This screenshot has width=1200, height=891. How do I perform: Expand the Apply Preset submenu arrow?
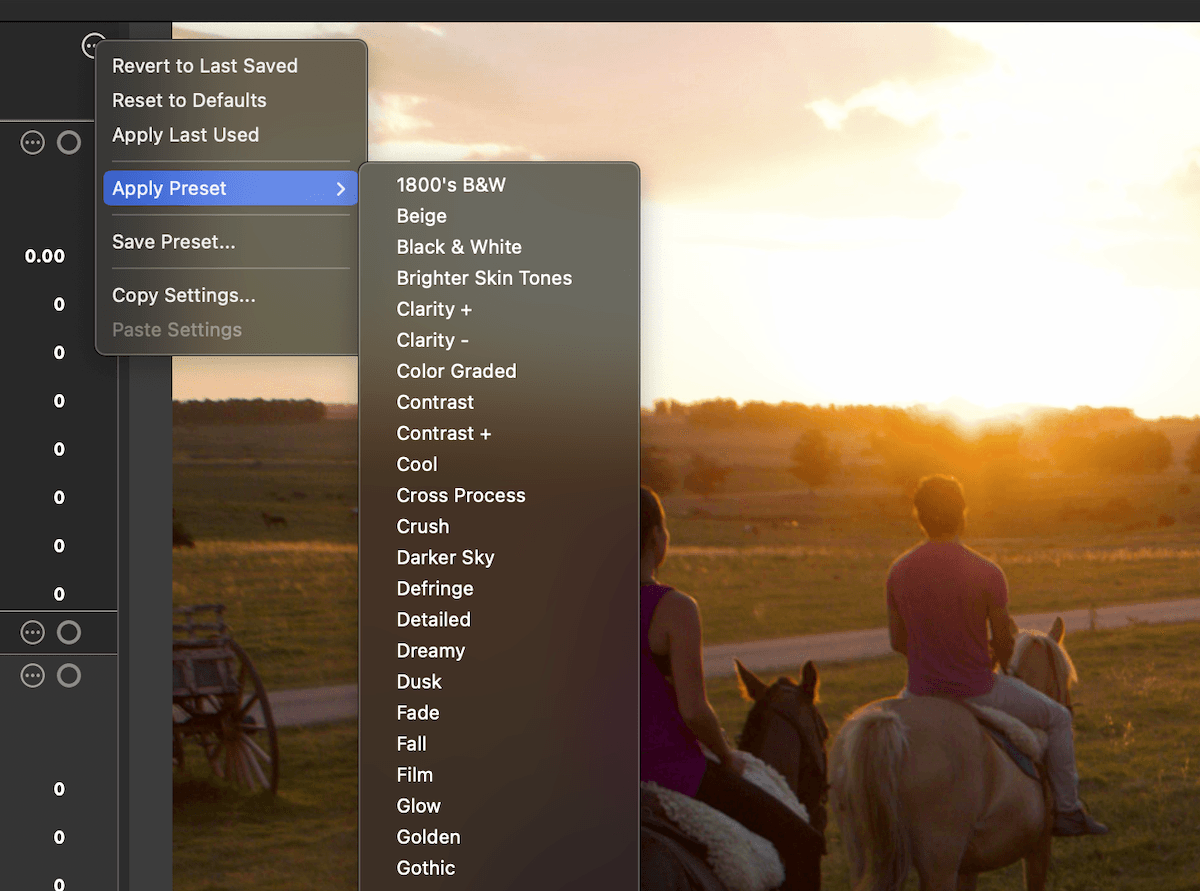[341, 188]
